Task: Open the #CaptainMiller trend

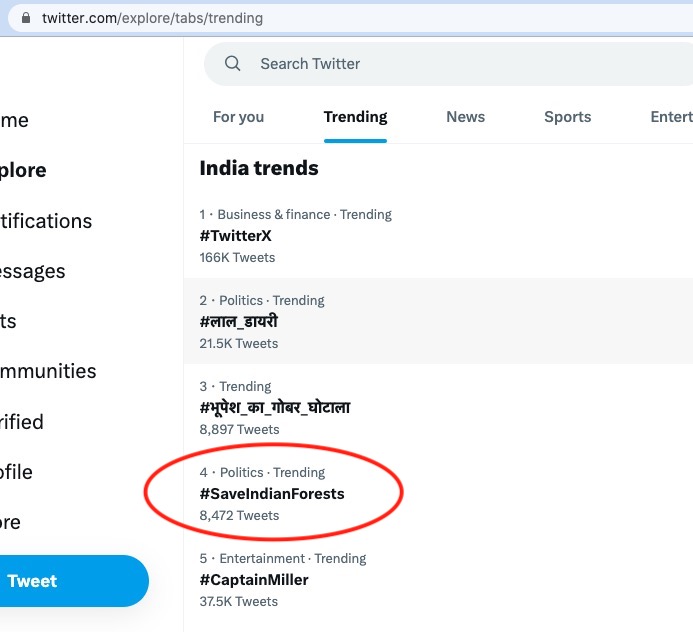Action: (438, 579)
